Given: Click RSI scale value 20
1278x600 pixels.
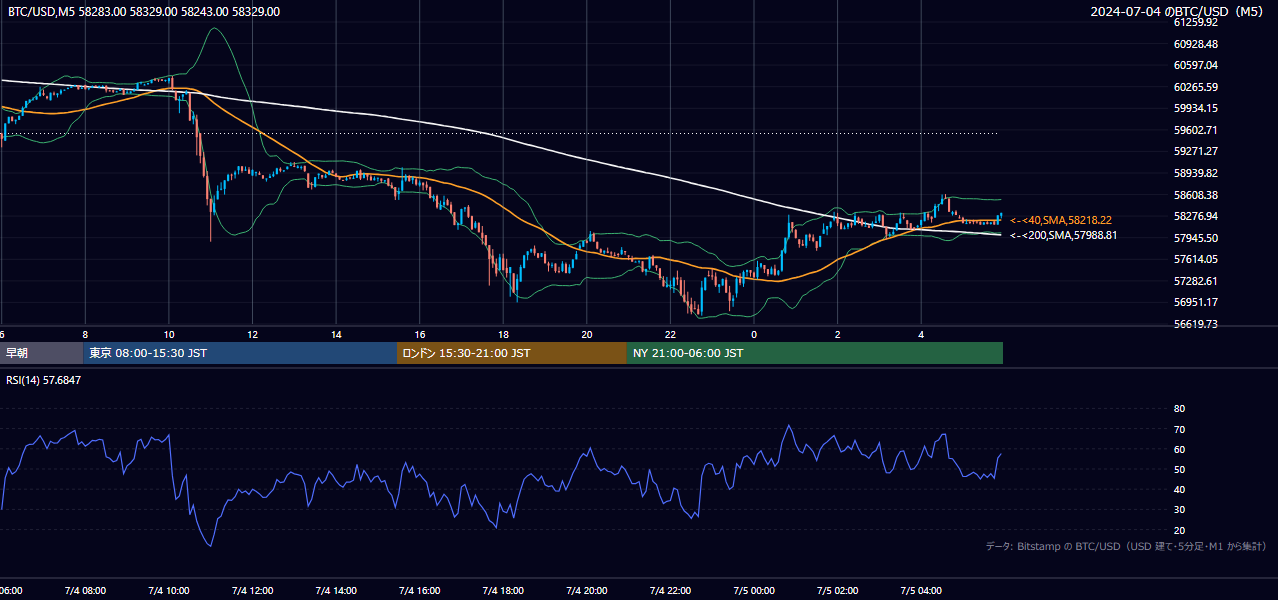Looking at the screenshot, I should (1179, 530).
